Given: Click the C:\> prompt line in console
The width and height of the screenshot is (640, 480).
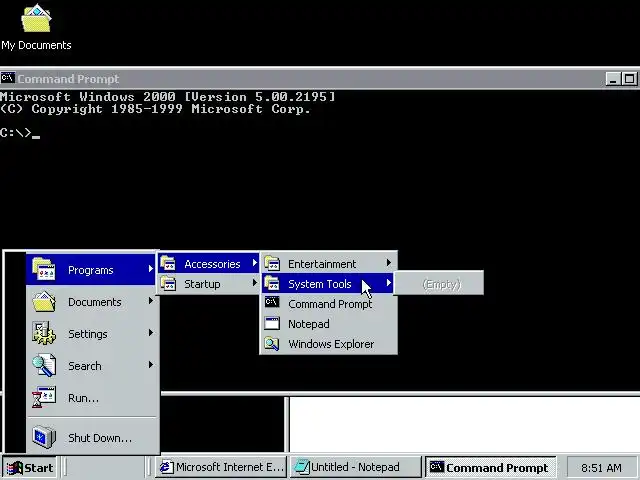Looking at the screenshot, I should point(20,133).
